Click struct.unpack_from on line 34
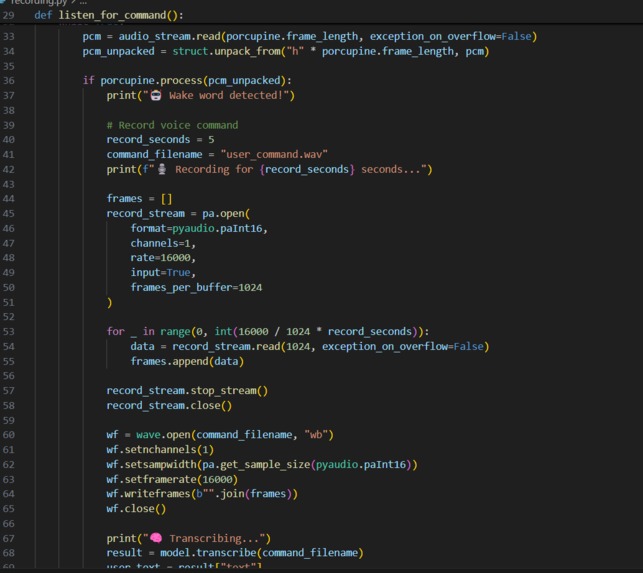The width and height of the screenshot is (643, 573). pyautogui.click(x=226, y=51)
